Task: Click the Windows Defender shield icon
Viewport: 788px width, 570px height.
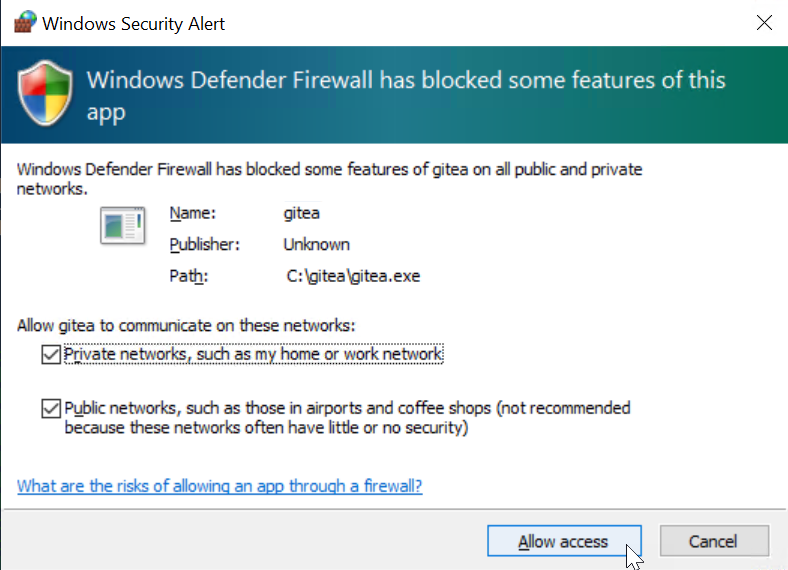Action: 45,93
